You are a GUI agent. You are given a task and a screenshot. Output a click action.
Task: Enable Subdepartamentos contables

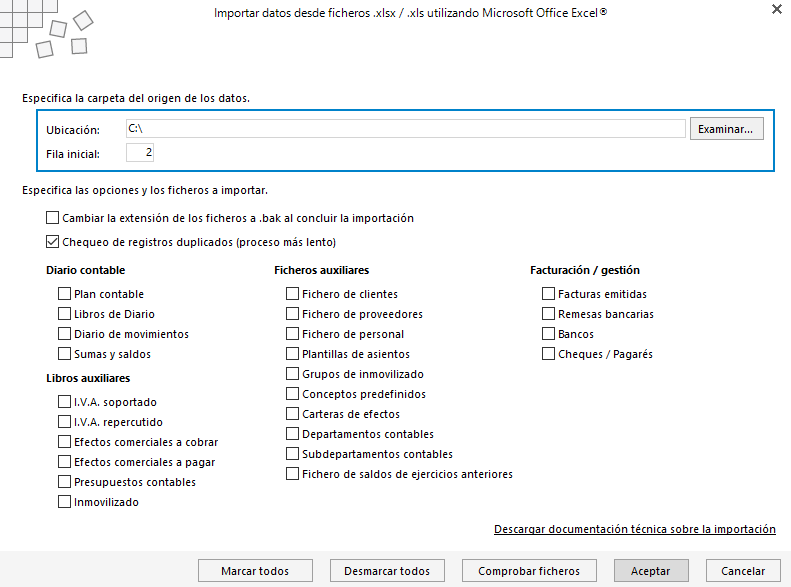tap(293, 453)
